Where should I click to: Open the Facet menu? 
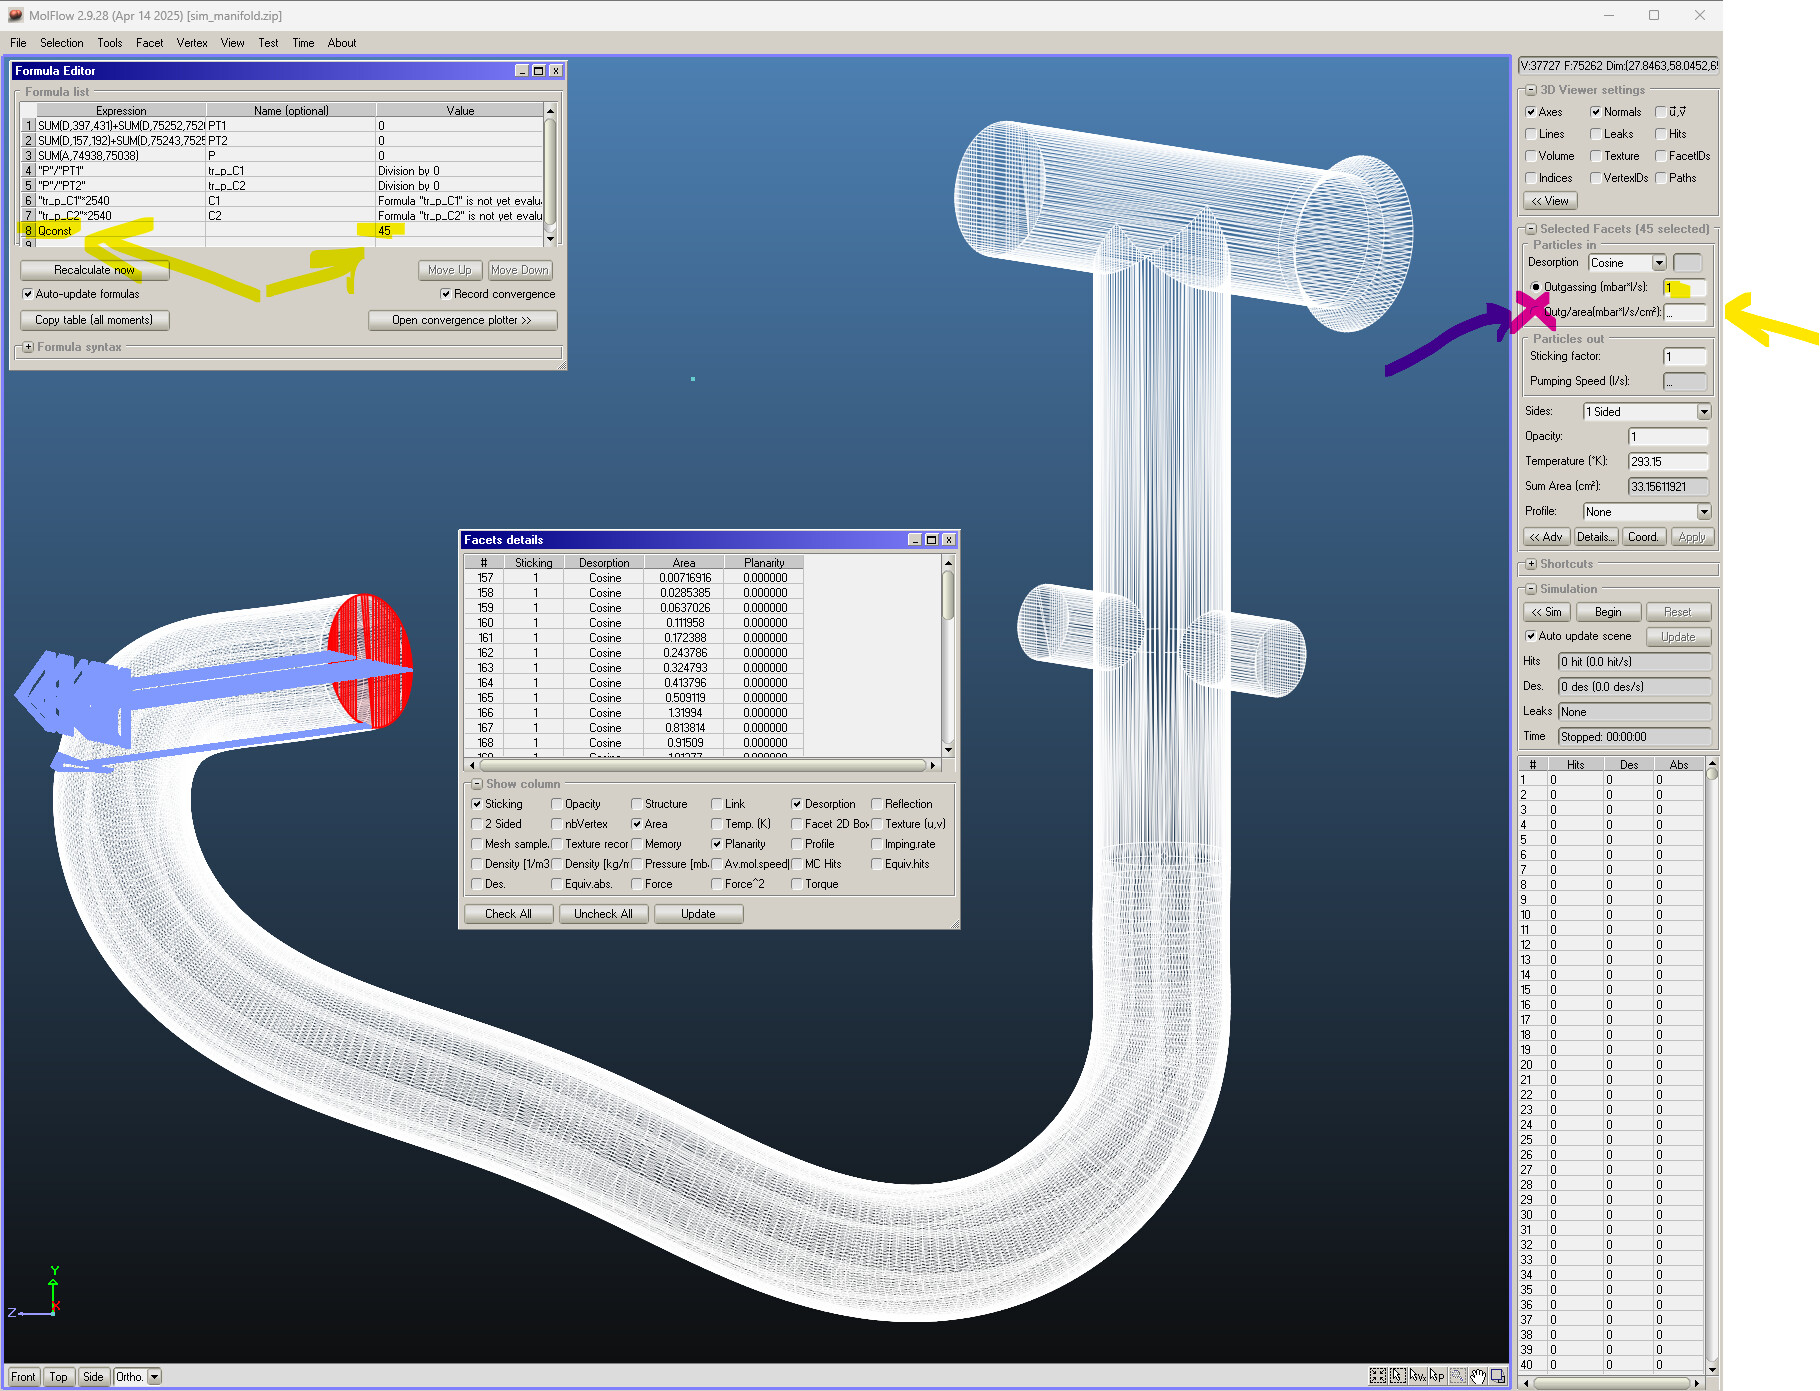(x=150, y=43)
